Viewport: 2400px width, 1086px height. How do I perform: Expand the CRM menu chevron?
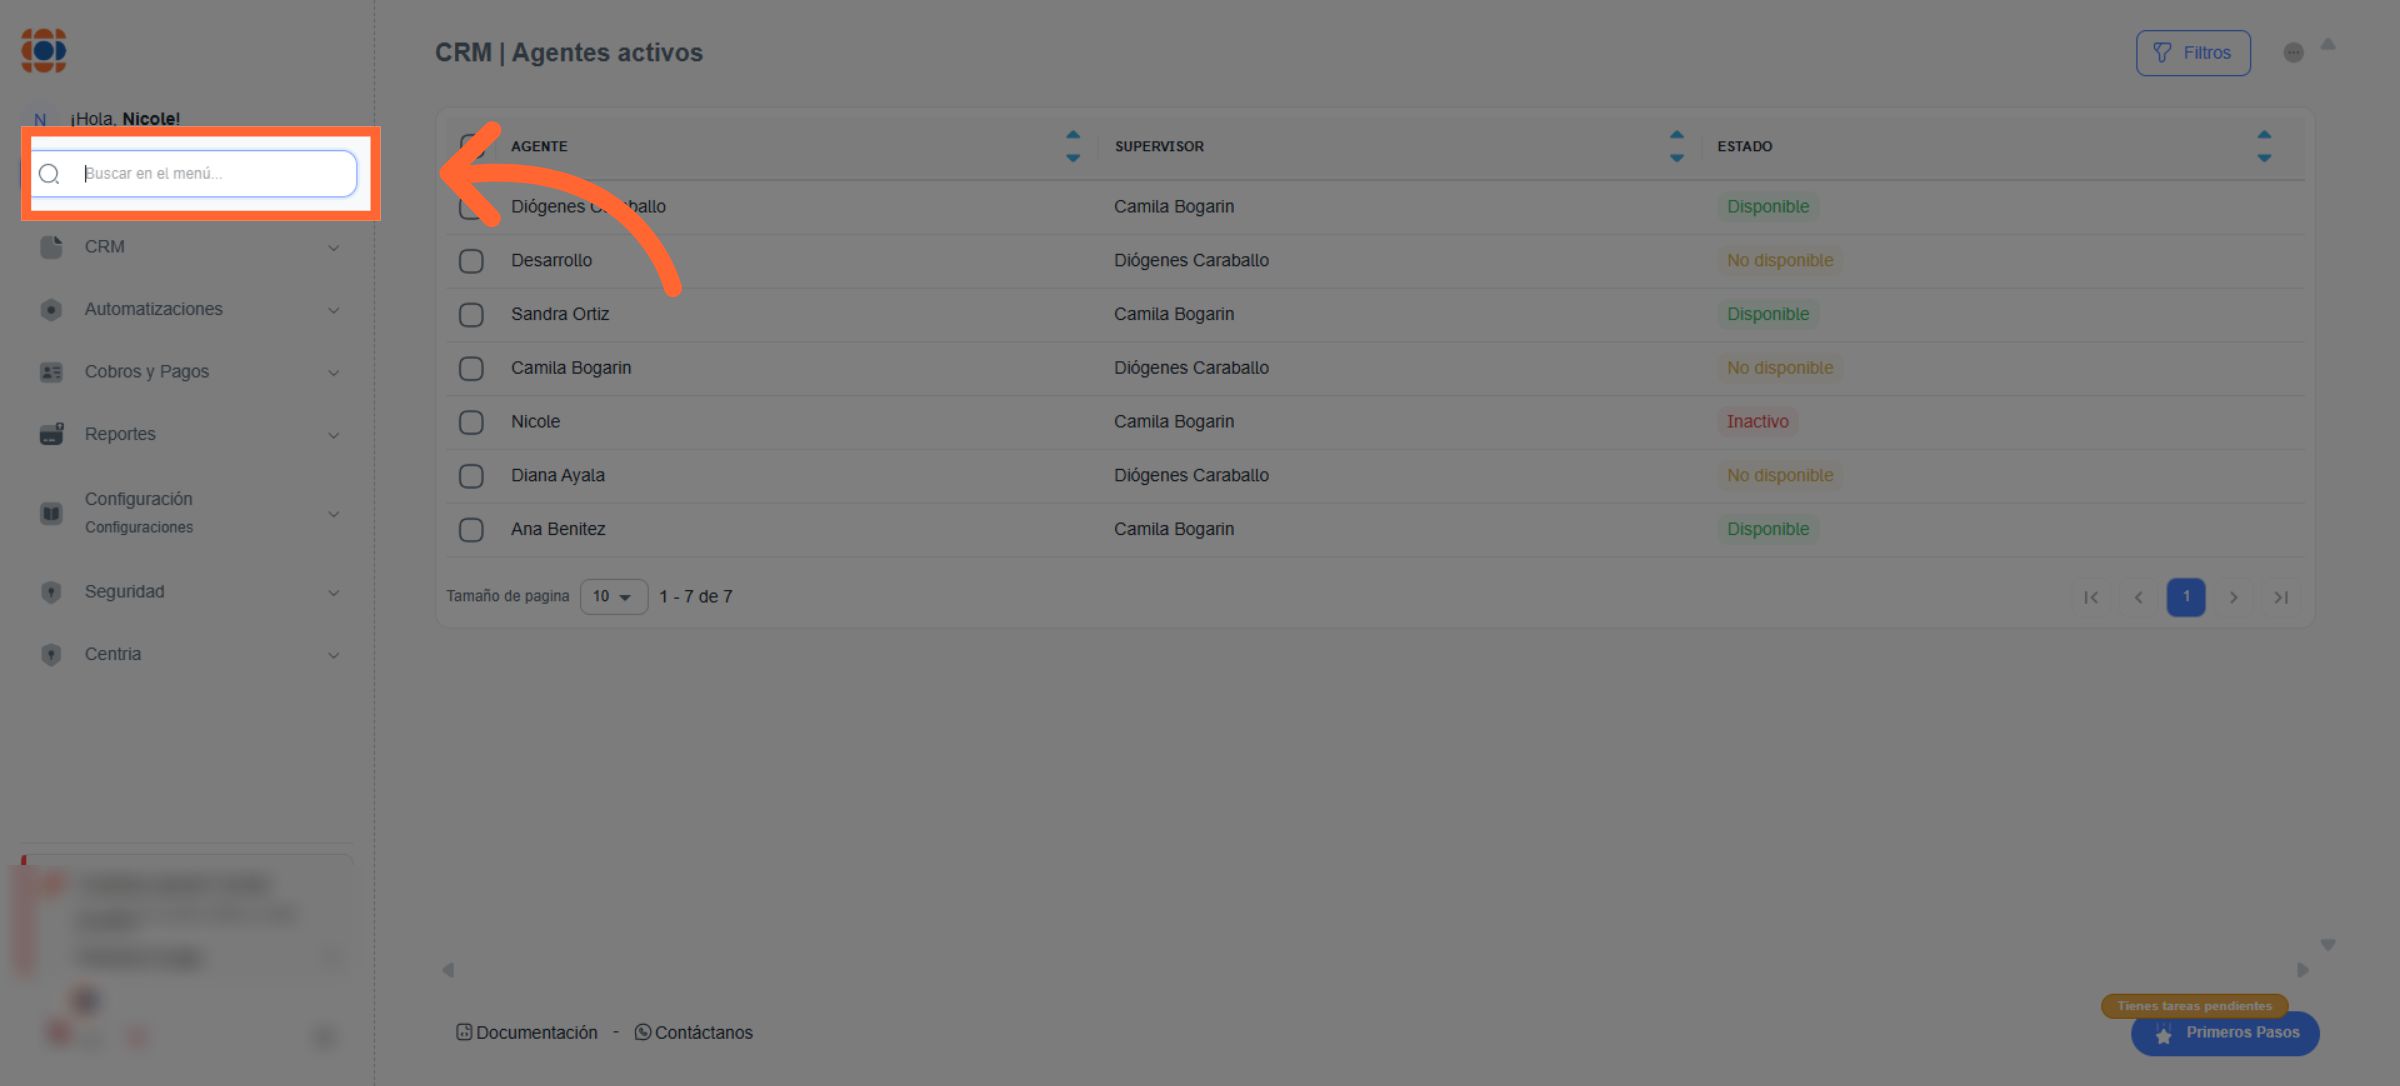[x=334, y=248]
